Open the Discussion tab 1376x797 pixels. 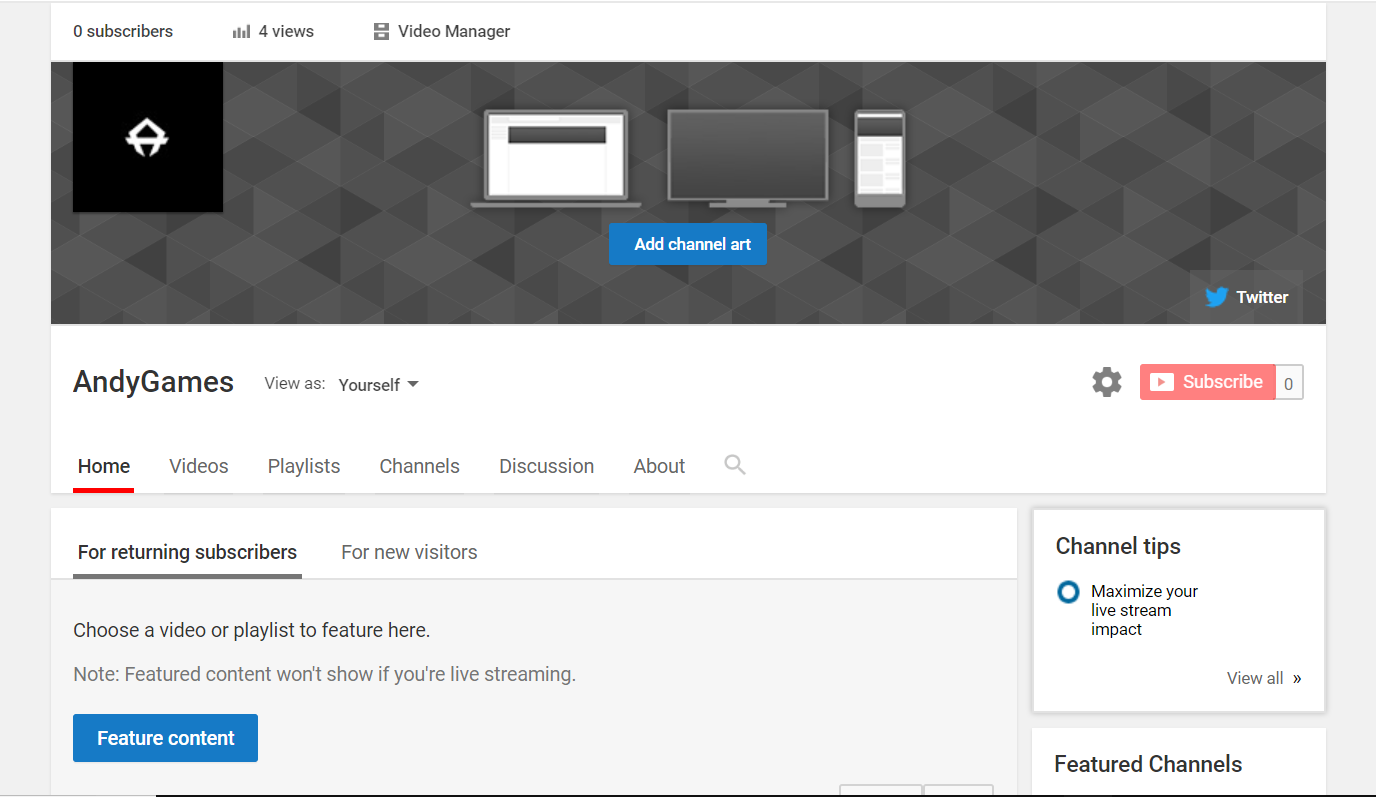pos(547,467)
